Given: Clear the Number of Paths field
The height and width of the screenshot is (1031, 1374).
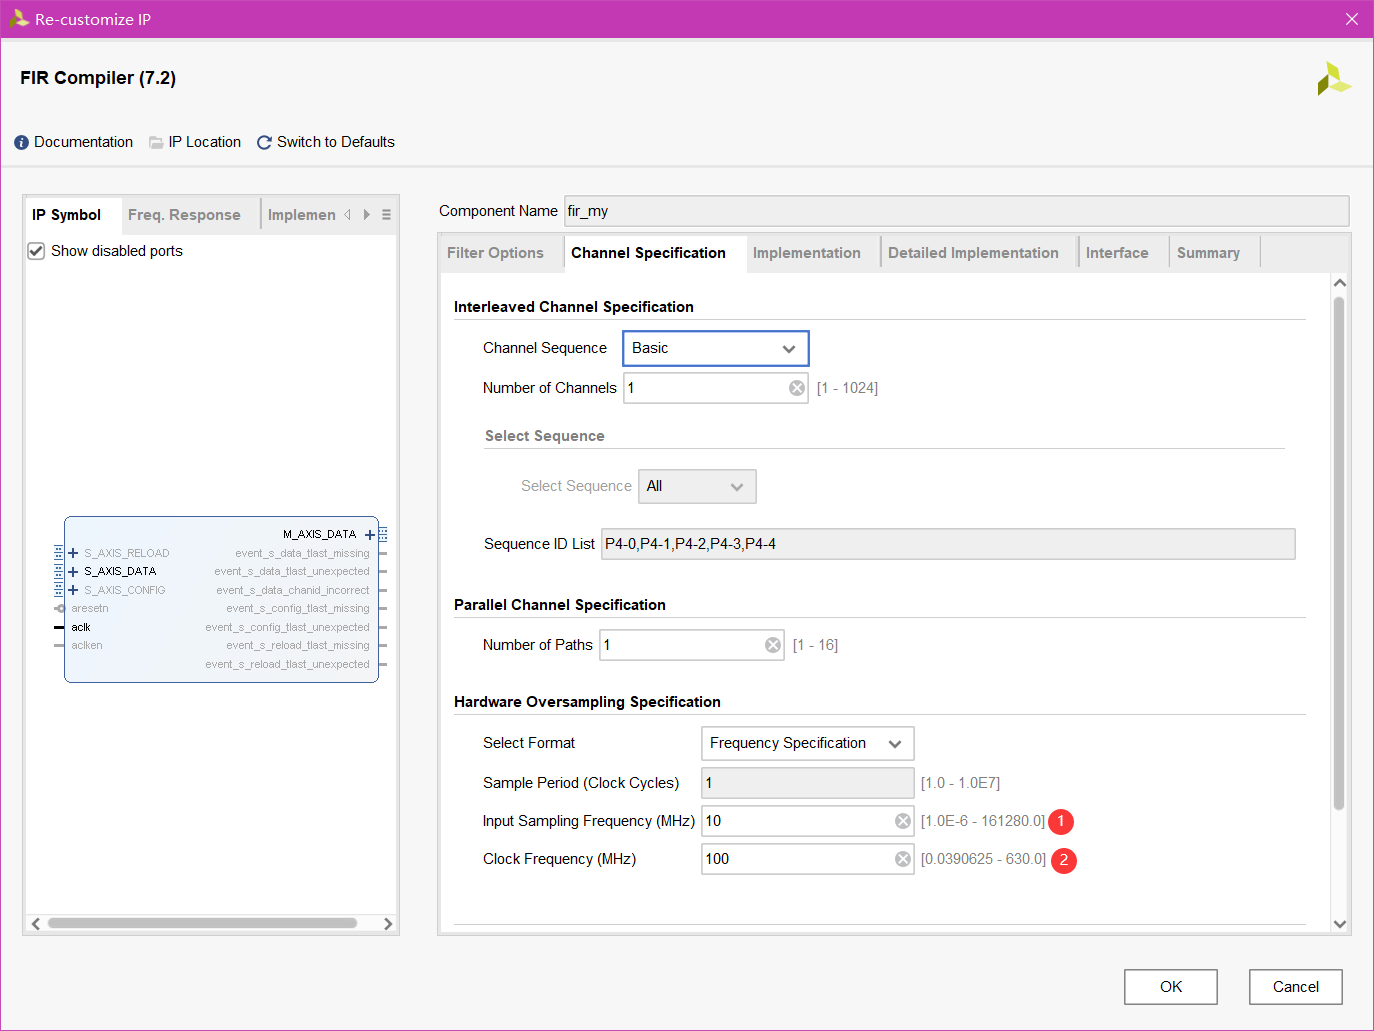Looking at the screenshot, I should 773,645.
